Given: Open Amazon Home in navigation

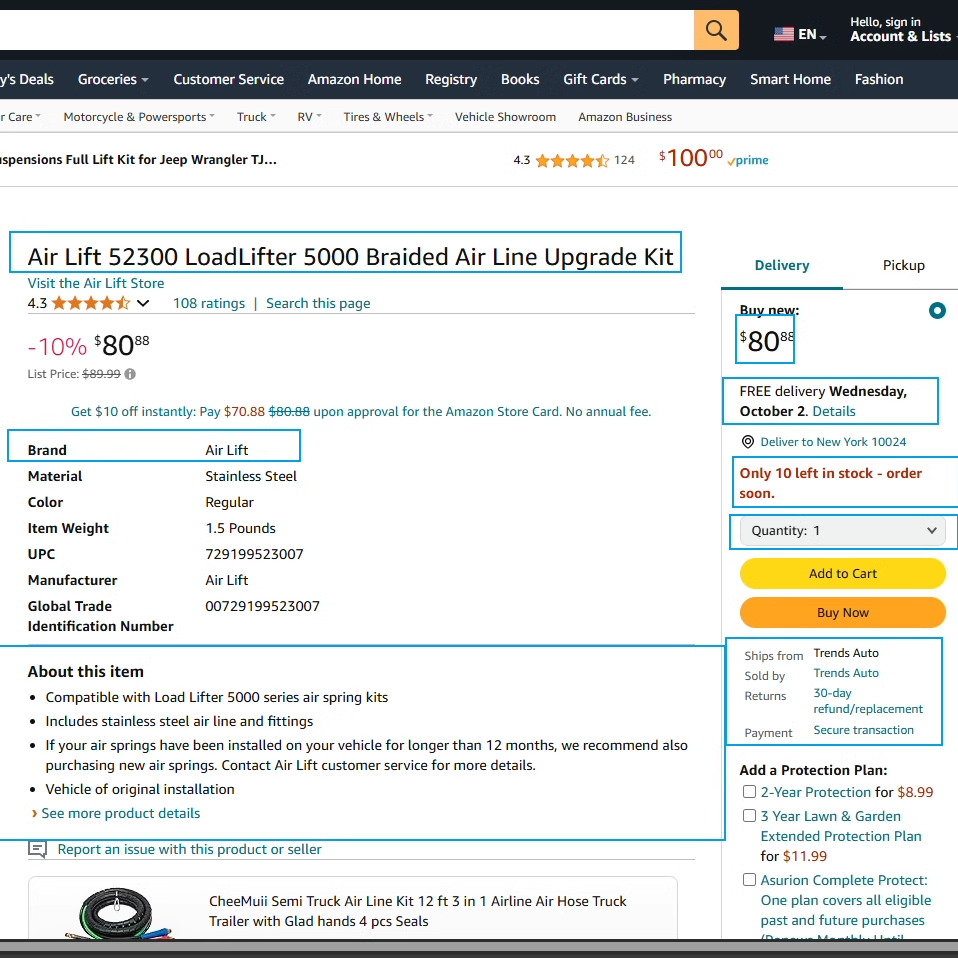Looking at the screenshot, I should pos(354,79).
